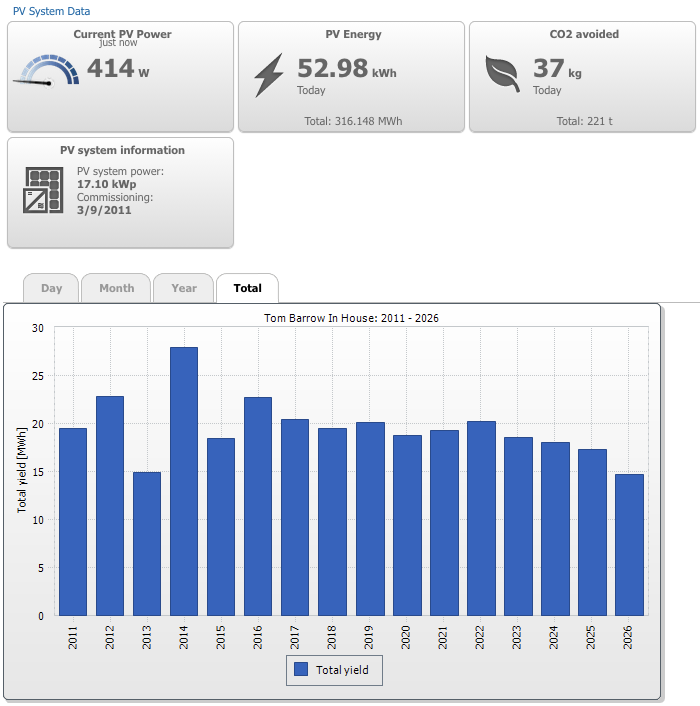
Task: Select the Total tab
Action: 248,288
